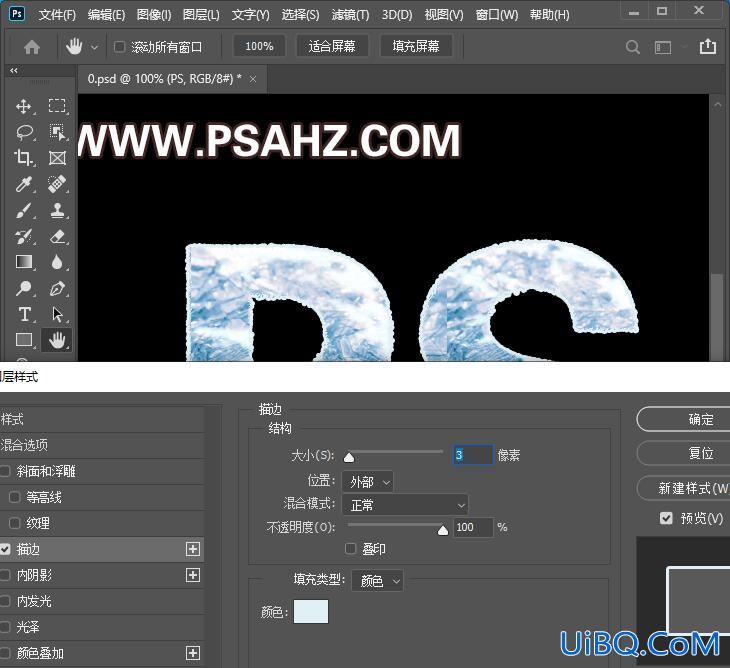Enable 内发光 style checkbox
Image resolution: width=730 pixels, height=668 pixels.
pyautogui.click(x=5, y=601)
